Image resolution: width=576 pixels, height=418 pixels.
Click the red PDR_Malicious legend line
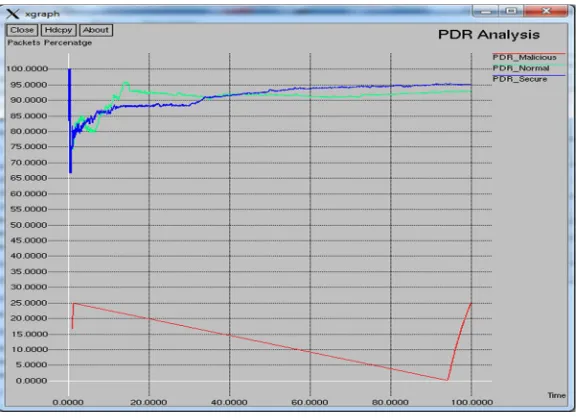point(529,54)
